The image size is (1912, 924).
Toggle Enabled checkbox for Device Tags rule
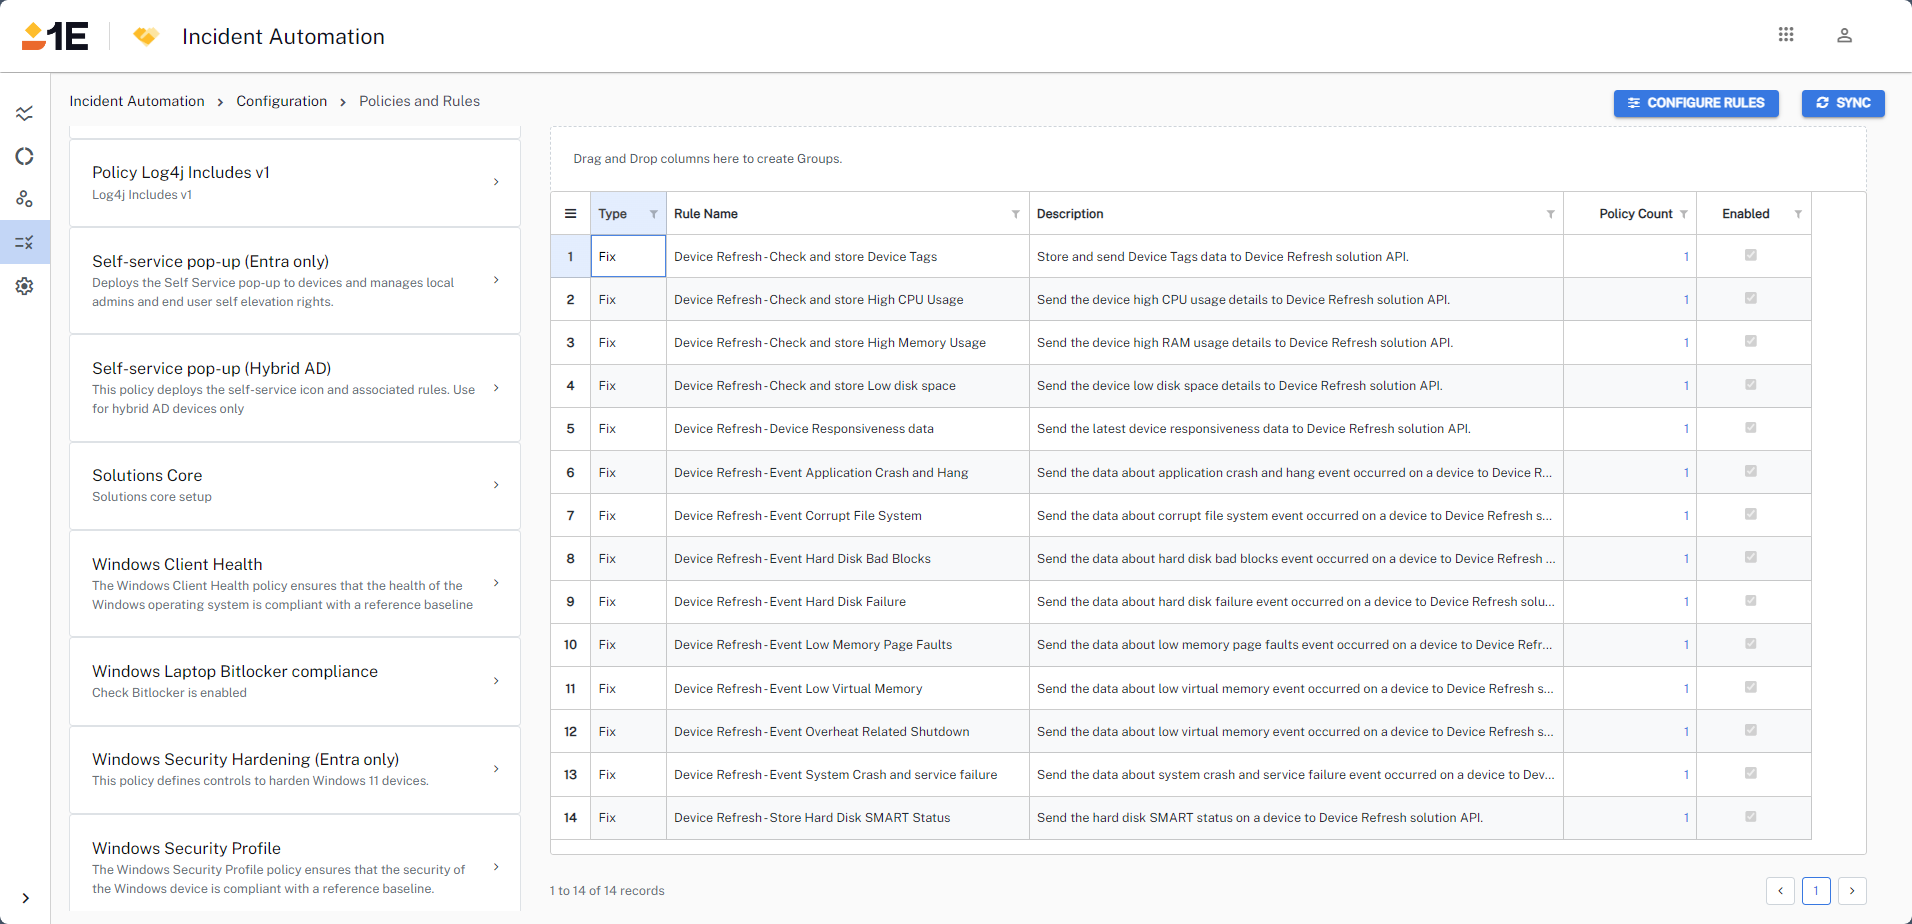click(1750, 256)
